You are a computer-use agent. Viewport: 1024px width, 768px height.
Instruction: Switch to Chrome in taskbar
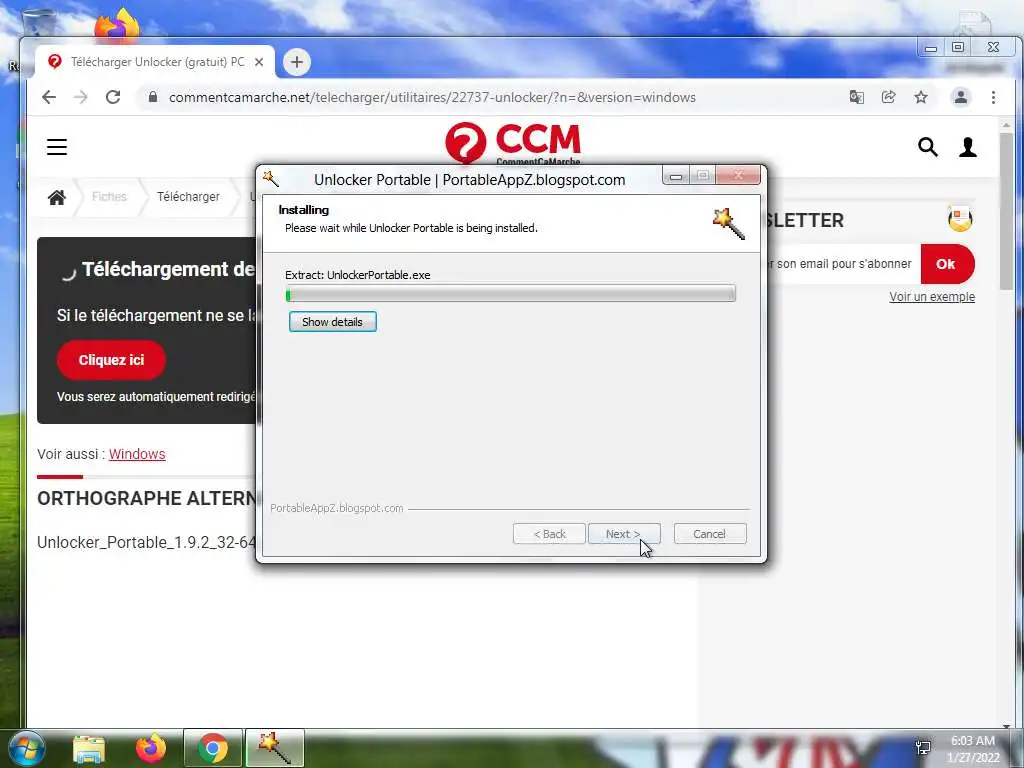[213, 748]
